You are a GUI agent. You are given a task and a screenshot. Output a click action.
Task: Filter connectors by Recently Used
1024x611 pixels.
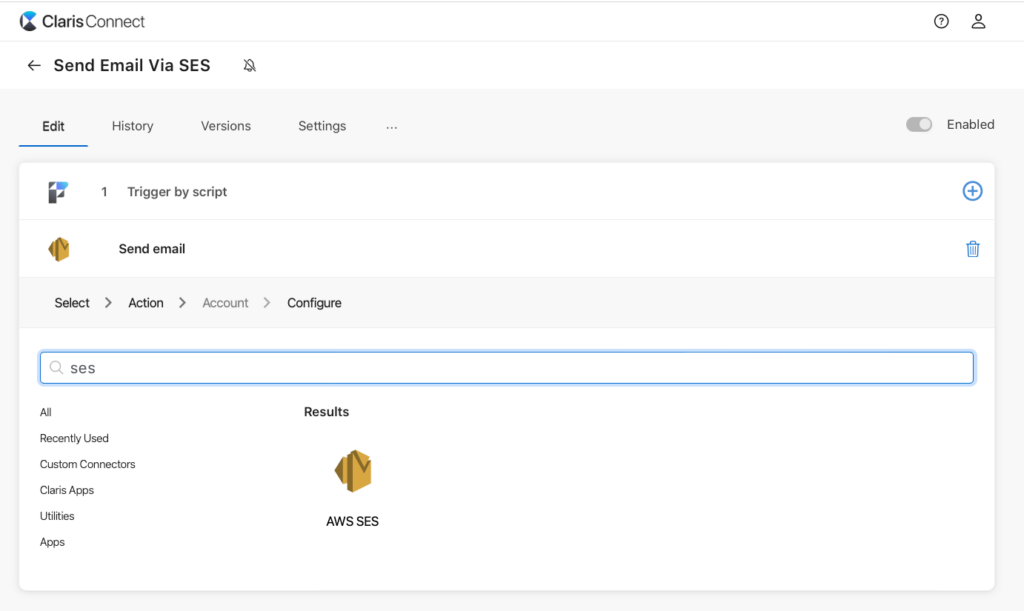[74, 439]
